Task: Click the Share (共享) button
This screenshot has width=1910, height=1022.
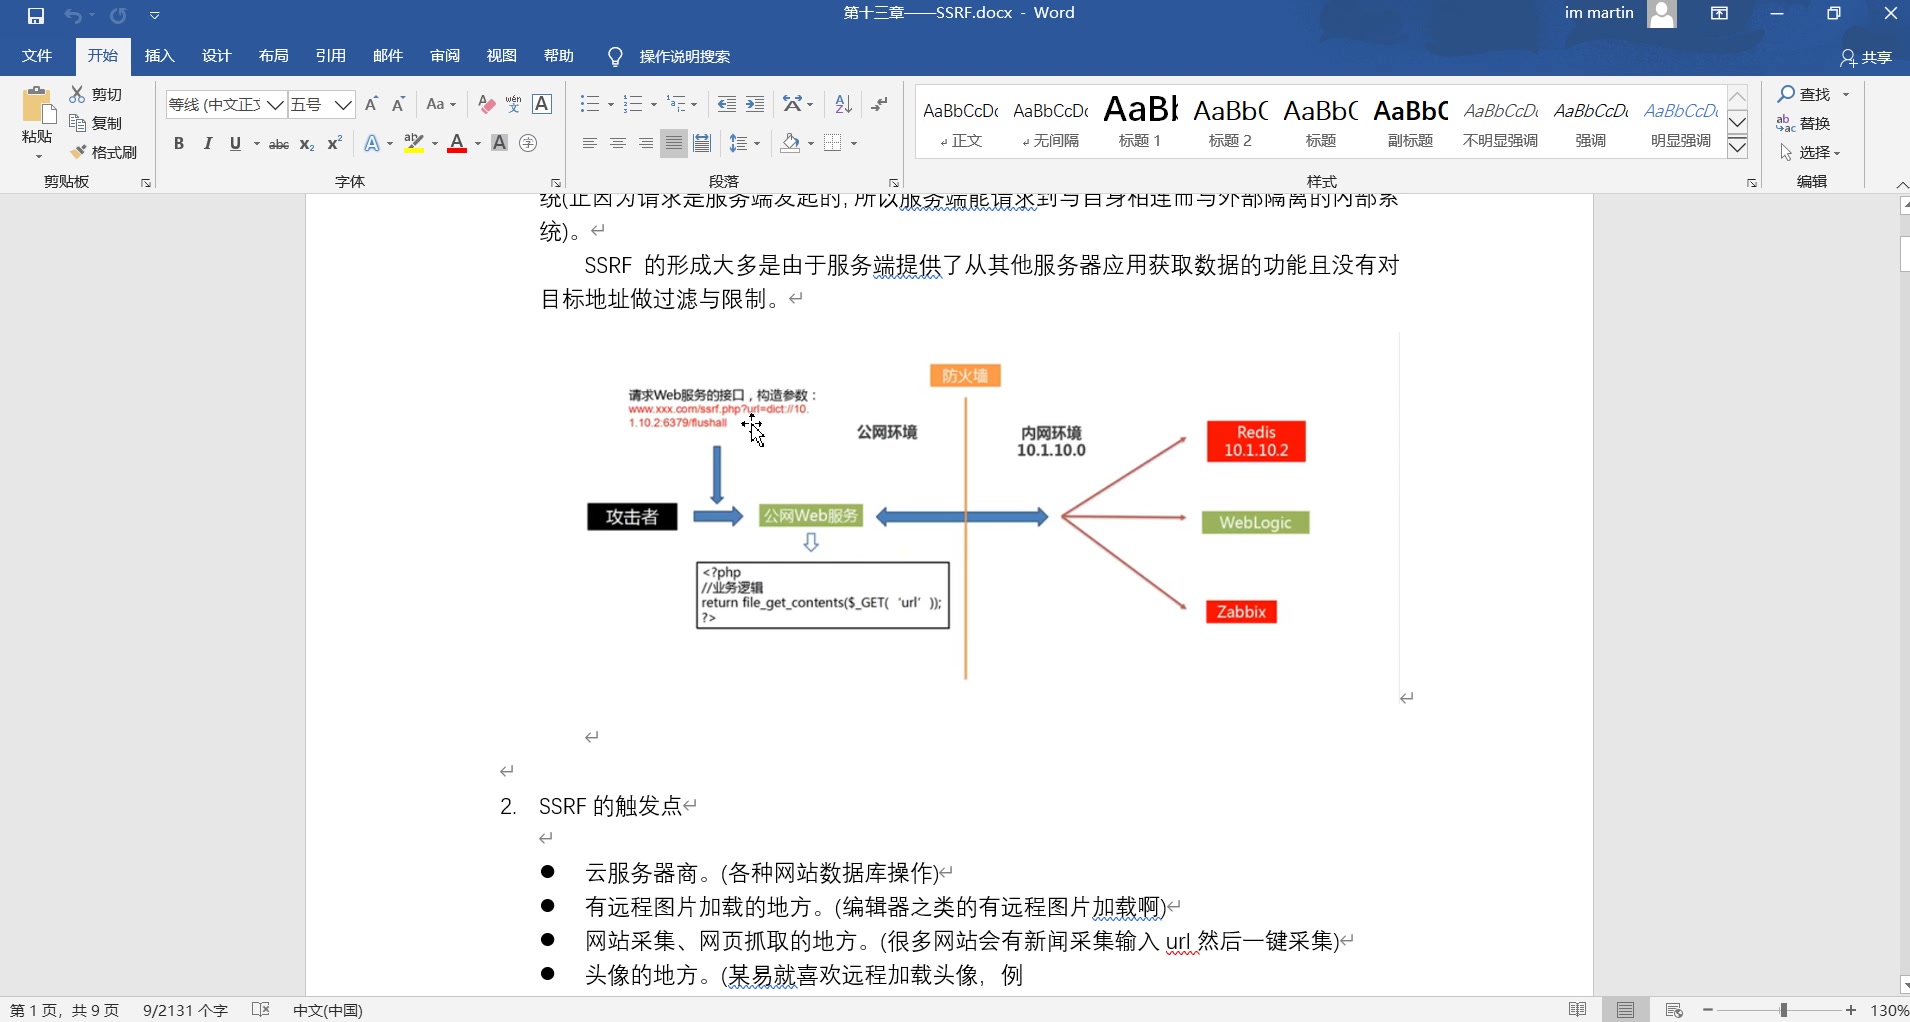Action: click(x=1866, y=57)
